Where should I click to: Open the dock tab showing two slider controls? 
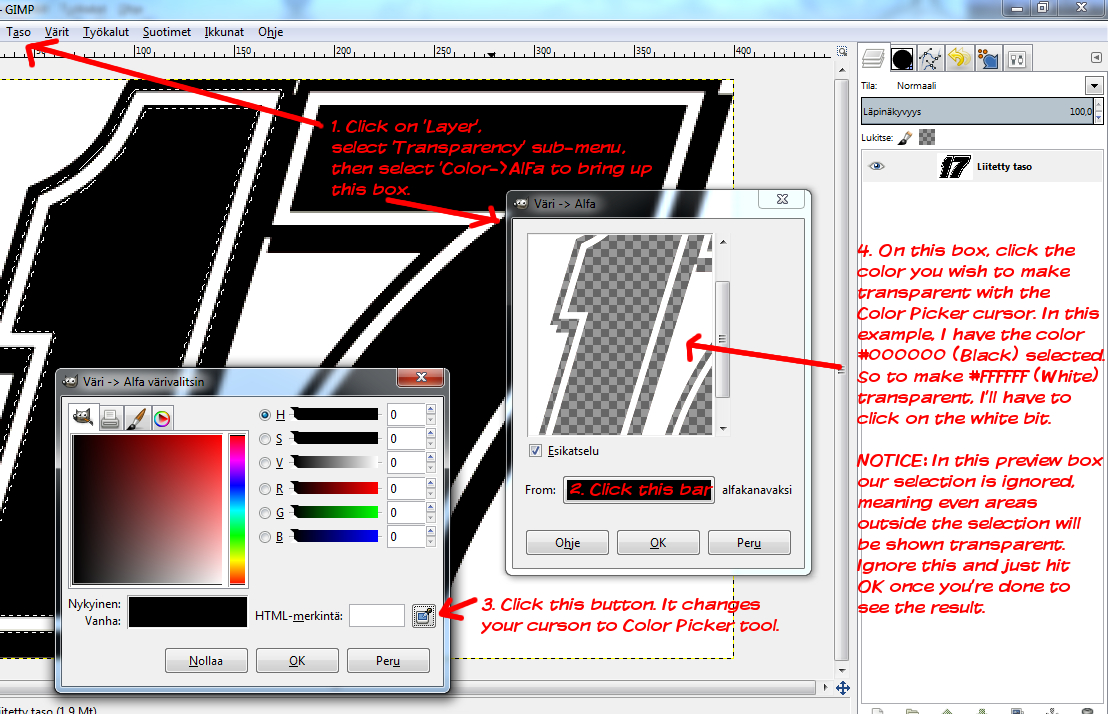[x=1017, y=59]
